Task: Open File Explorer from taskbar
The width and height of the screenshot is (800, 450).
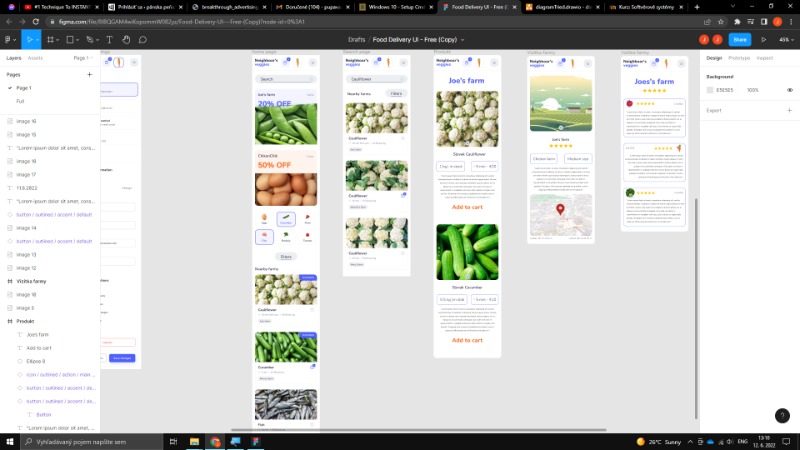Action: tap(194, 441)
